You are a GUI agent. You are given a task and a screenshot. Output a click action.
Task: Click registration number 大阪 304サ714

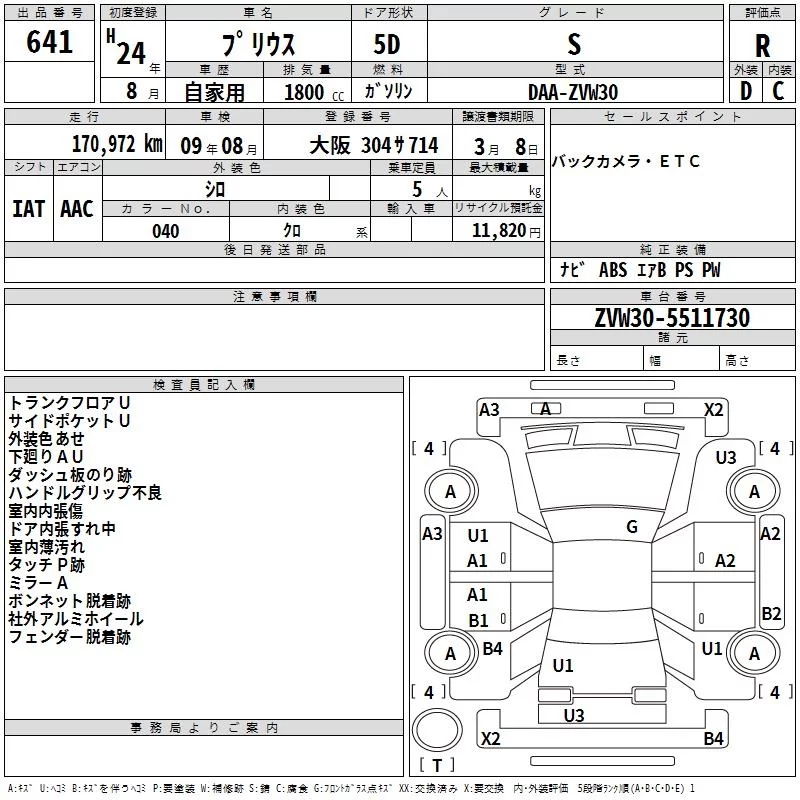point(373,145)
